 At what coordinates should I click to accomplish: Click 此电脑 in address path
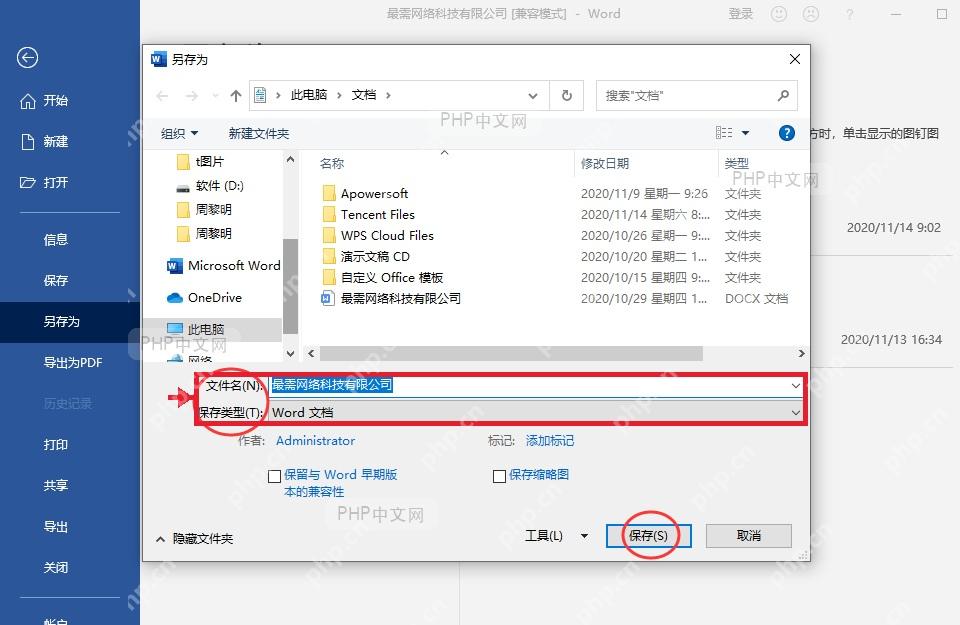point(309,95)
